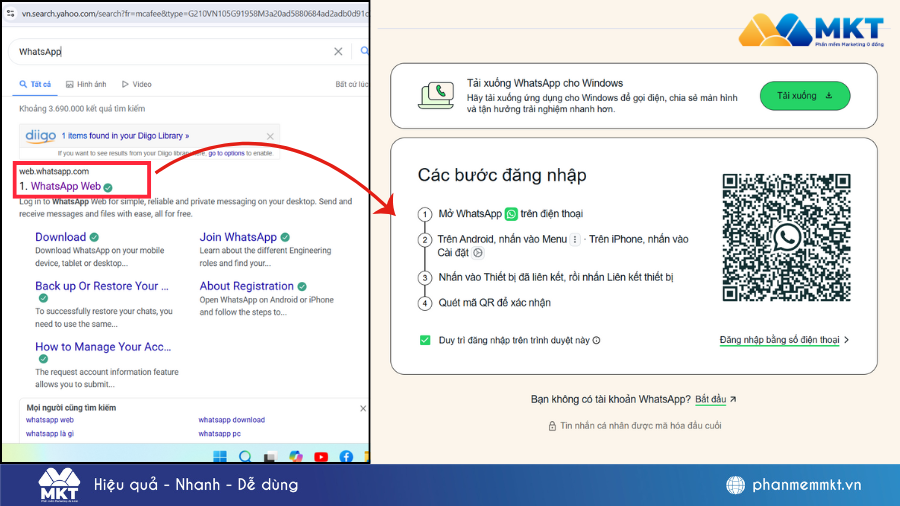Click the info icon beside 'Duy trì đăng nhập'

coord(597,340)
